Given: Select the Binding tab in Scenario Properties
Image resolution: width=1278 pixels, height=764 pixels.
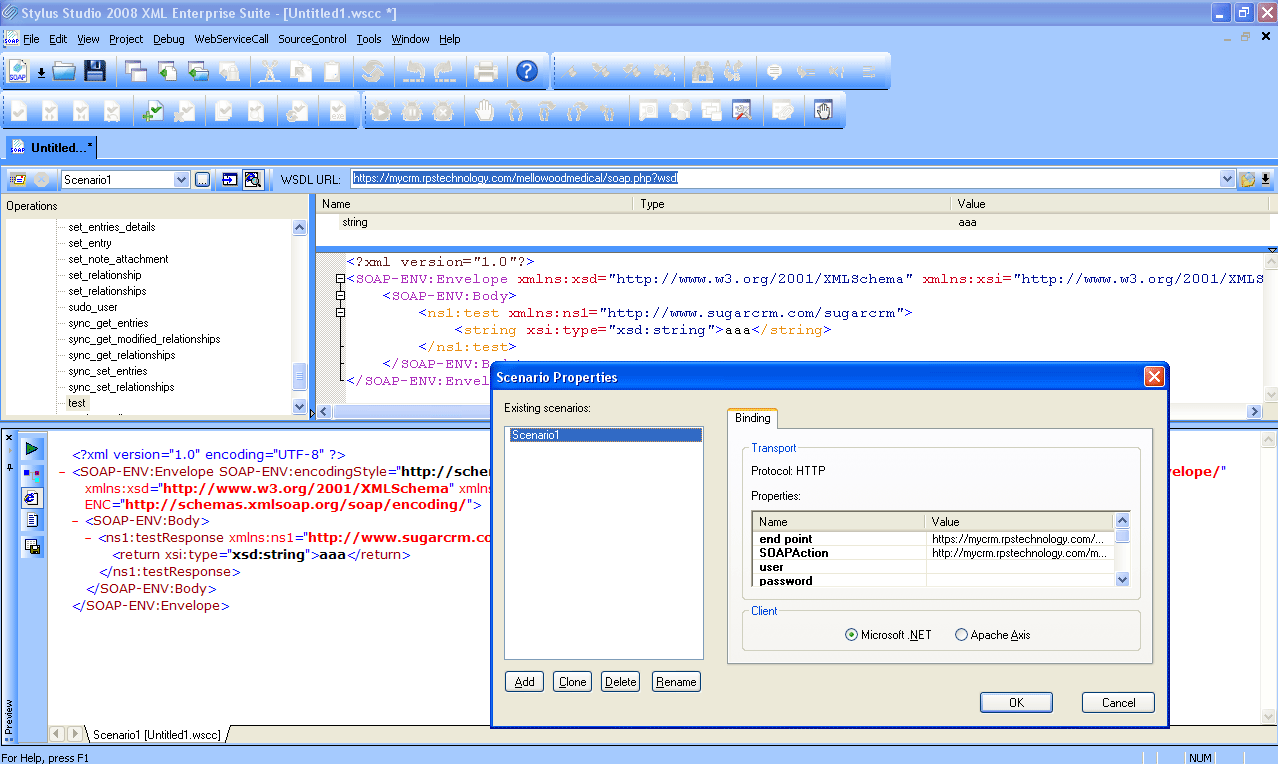Looking at the screenshot, I should pos(753,418).
